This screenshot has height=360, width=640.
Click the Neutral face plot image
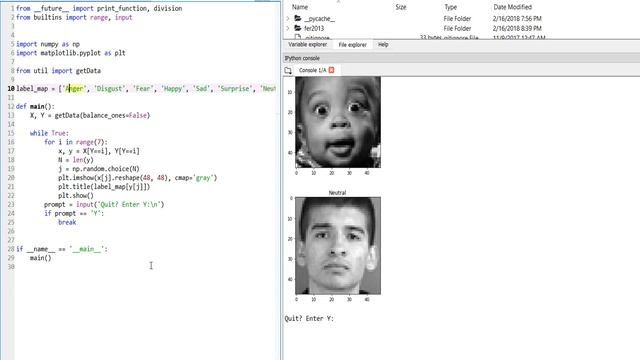tap(338, 246)
